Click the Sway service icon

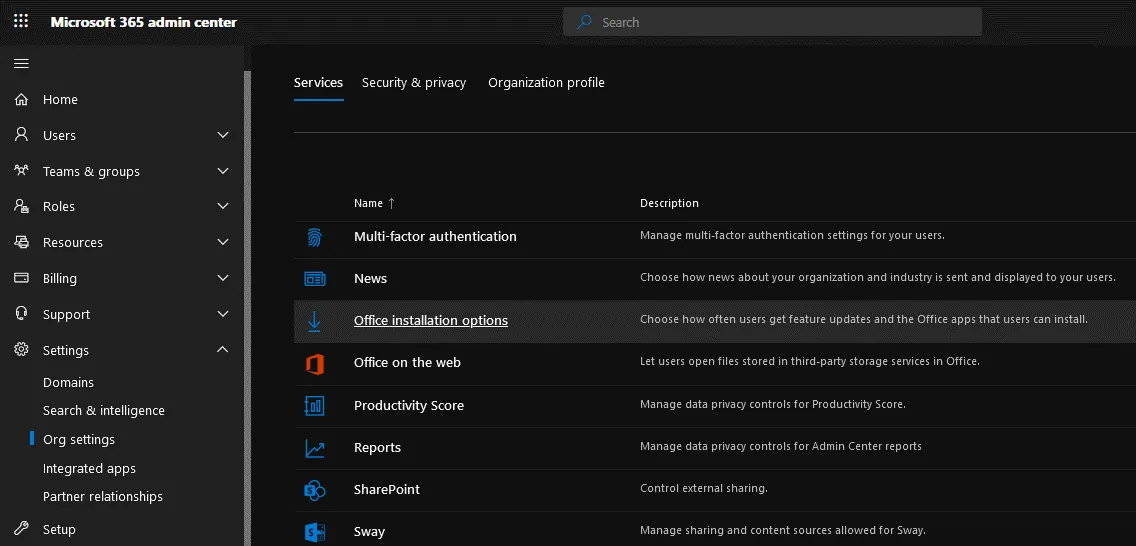coord(314,532)
